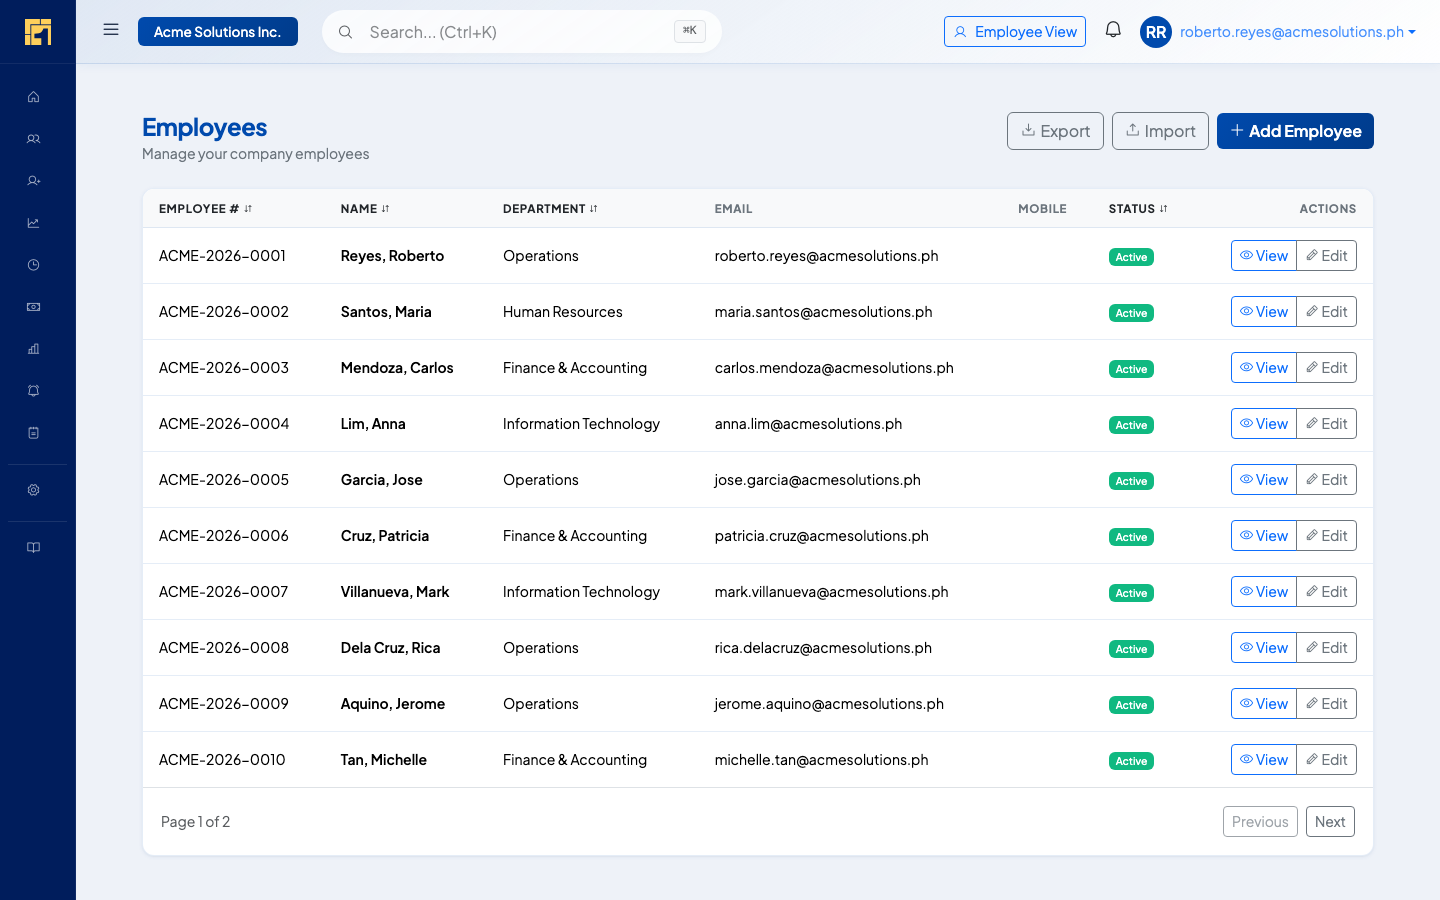The height and width of the screenshot is (900, 1440).
Task: Edit Tan, Michelle's record
Action: pyautogui.click(x=1327, y=760)
